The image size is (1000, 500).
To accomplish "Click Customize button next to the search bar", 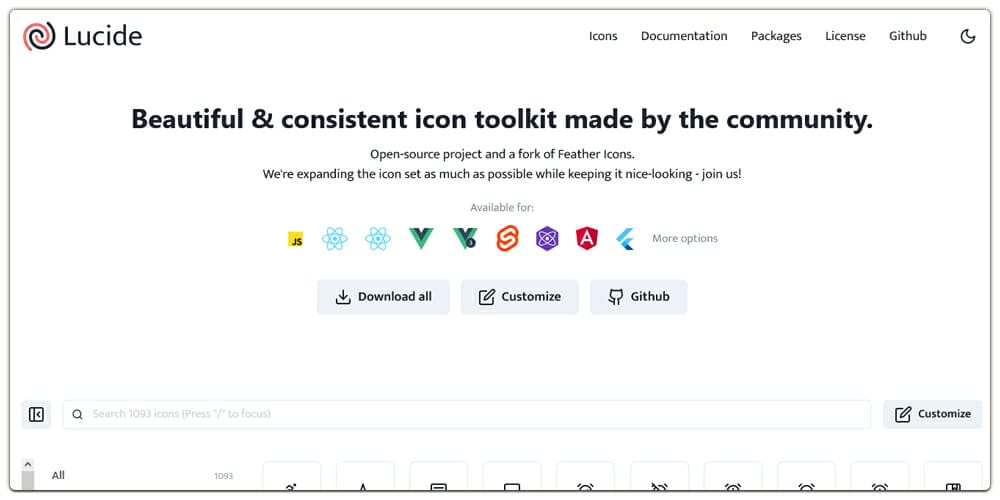I will point(932,414).
